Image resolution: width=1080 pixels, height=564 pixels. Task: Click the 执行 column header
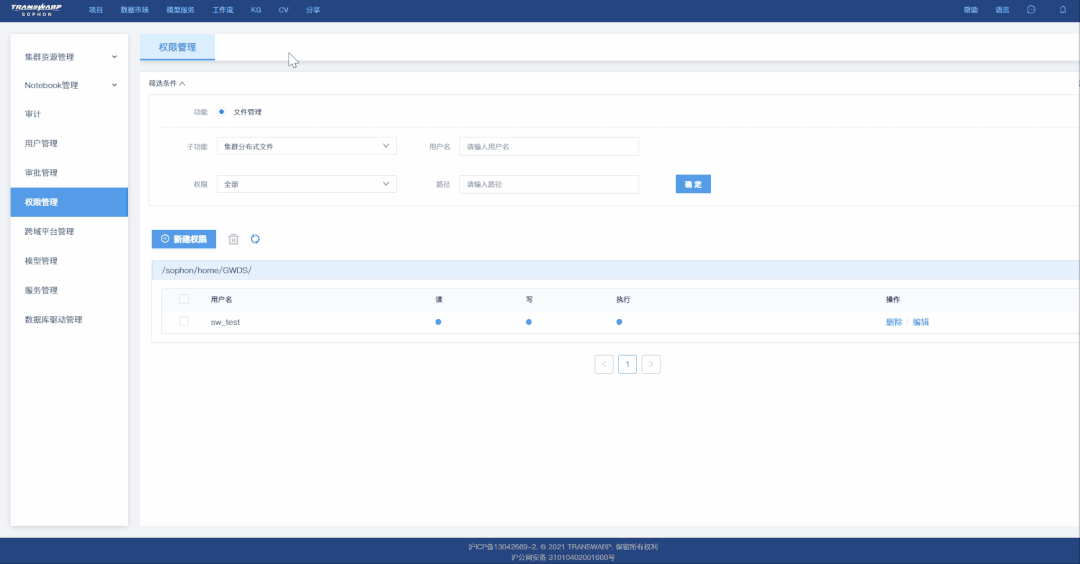pyautogui.click(x=623, y=300)
